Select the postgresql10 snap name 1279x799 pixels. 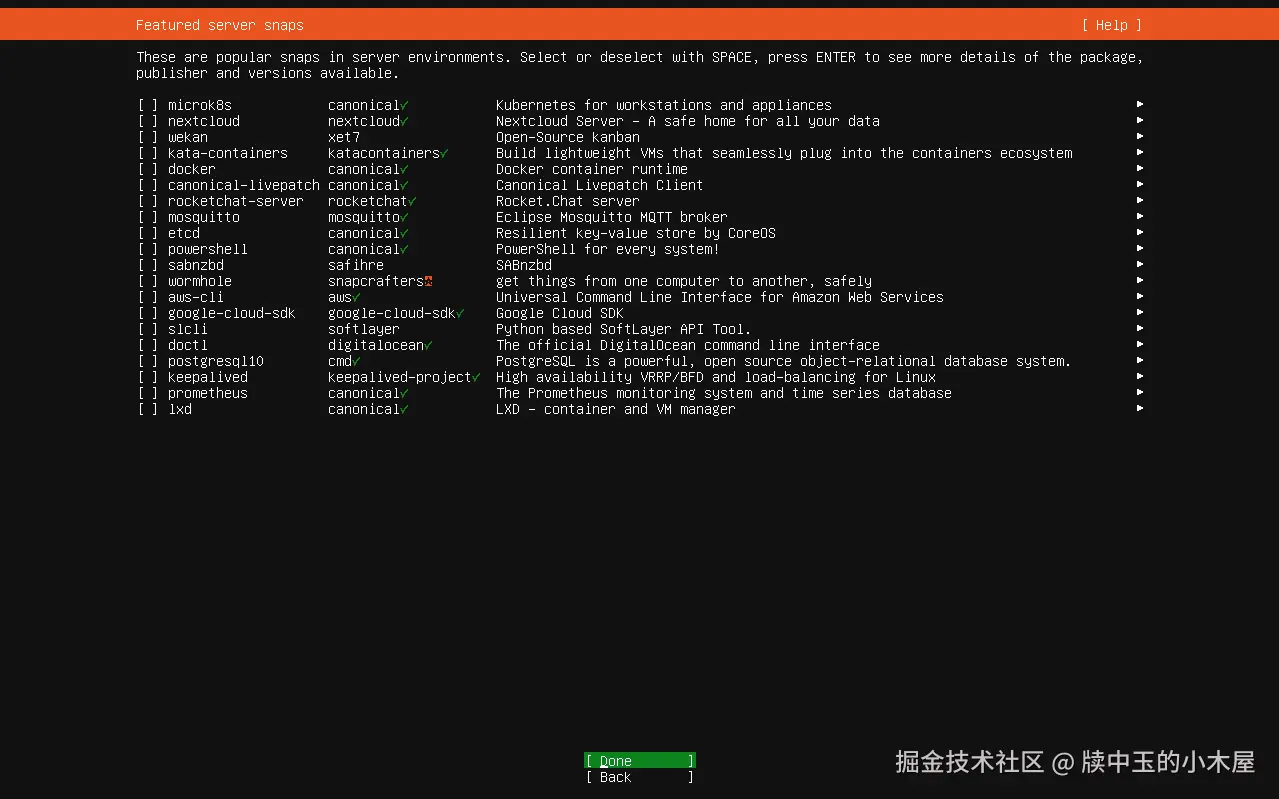tap(216, 361)
